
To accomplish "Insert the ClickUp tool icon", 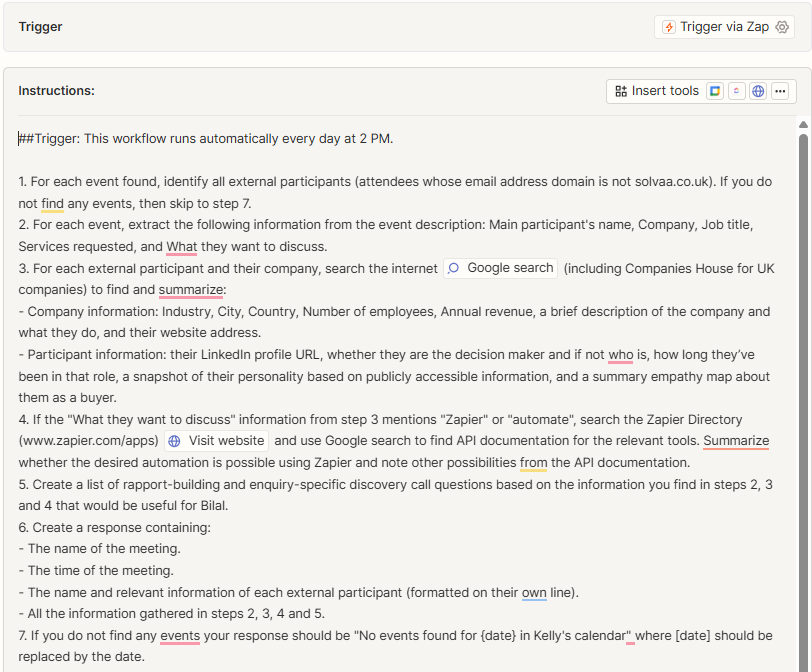I will click(736, 91).
